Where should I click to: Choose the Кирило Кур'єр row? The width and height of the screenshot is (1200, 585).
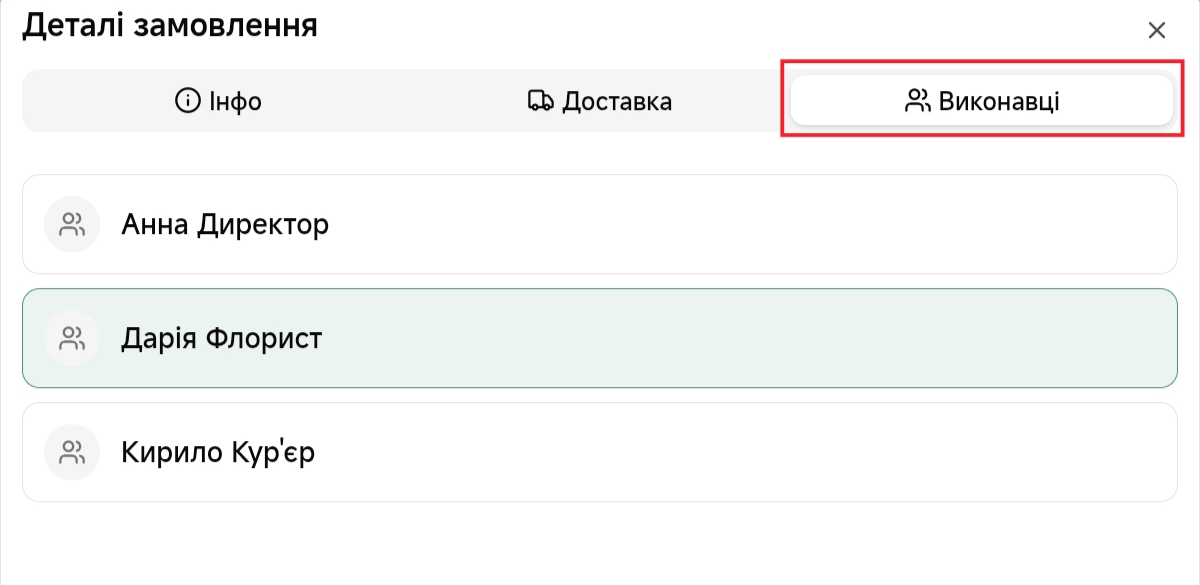(x=600, y=452)
